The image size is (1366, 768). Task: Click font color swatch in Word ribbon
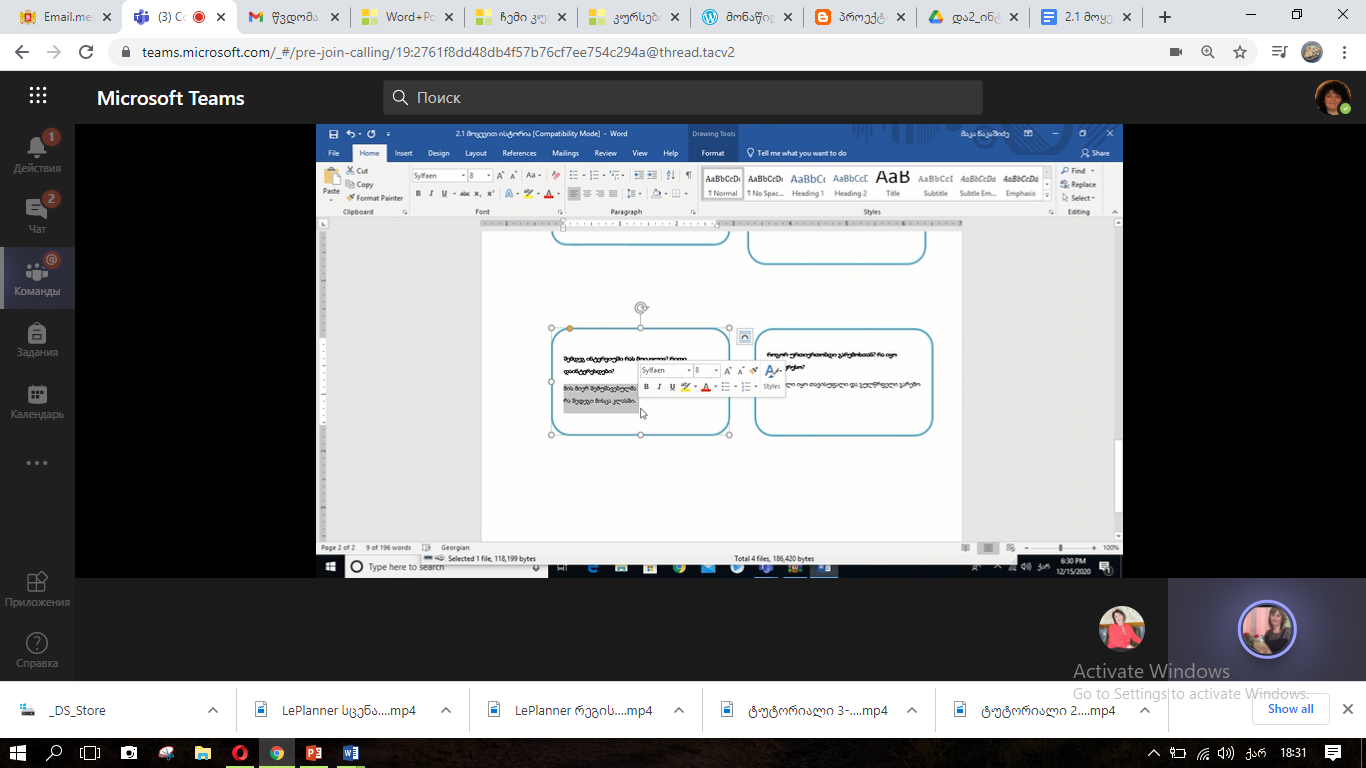[x=547, y=194]
